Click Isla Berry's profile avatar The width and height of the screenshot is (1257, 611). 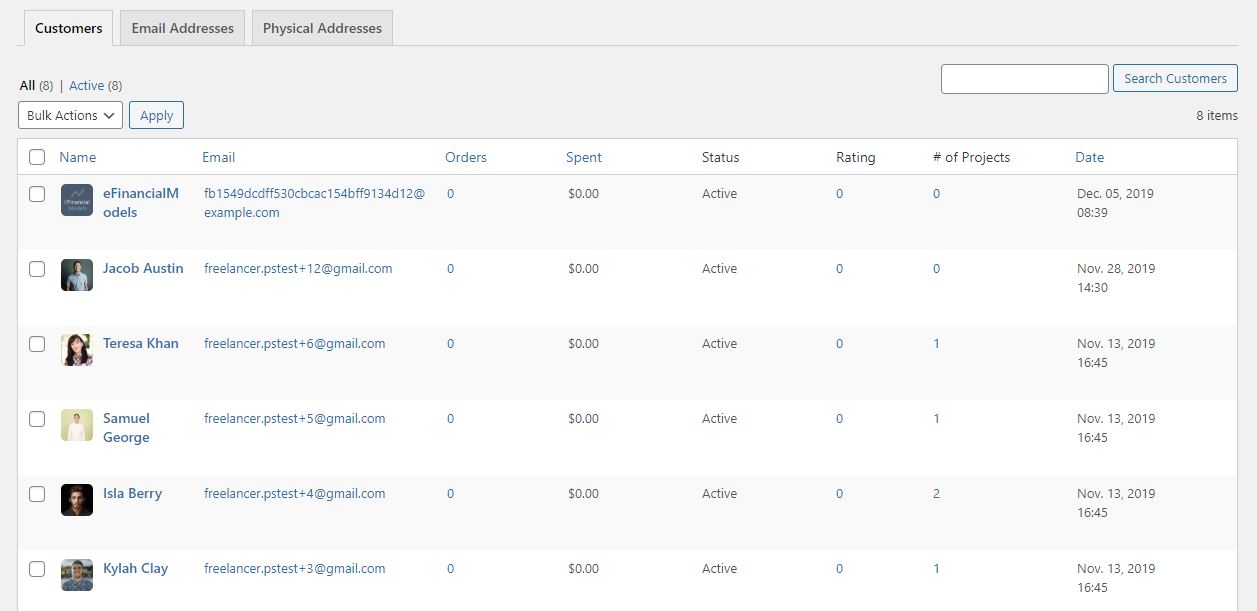(77, 500)
